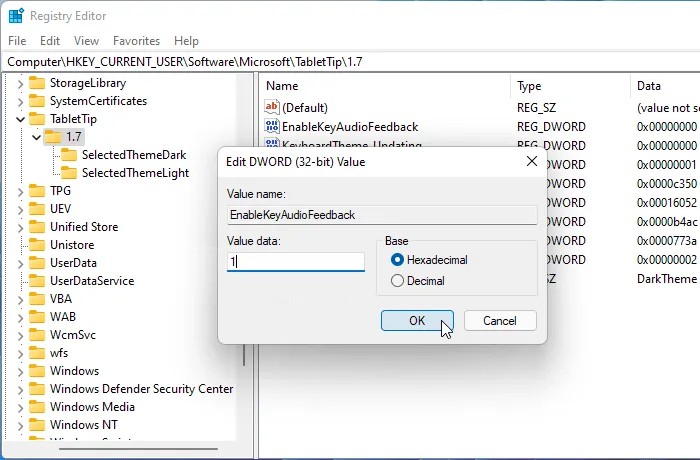
Task: Cancel the Edit DWORD dialog
Action: [500, 321]
